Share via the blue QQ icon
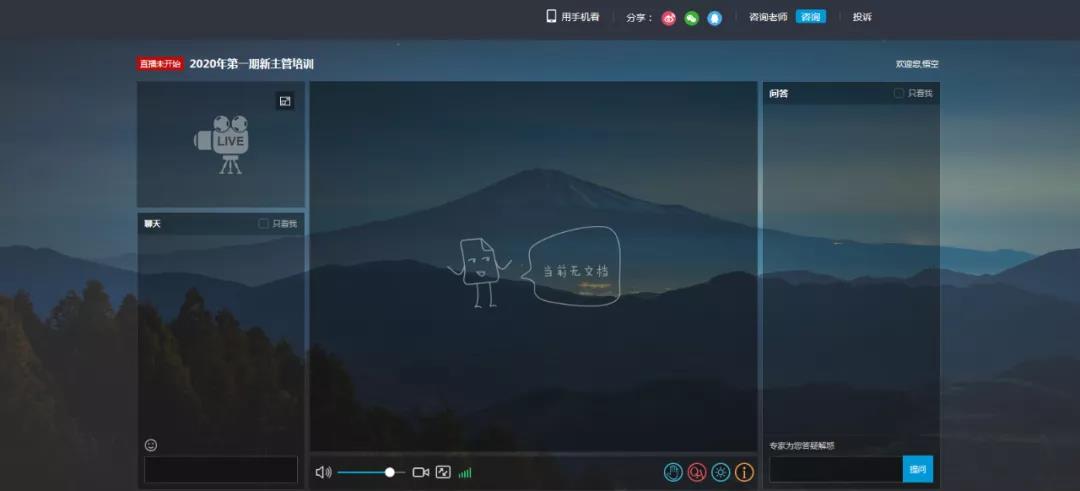1080x491 pixels. coord(714,18)
